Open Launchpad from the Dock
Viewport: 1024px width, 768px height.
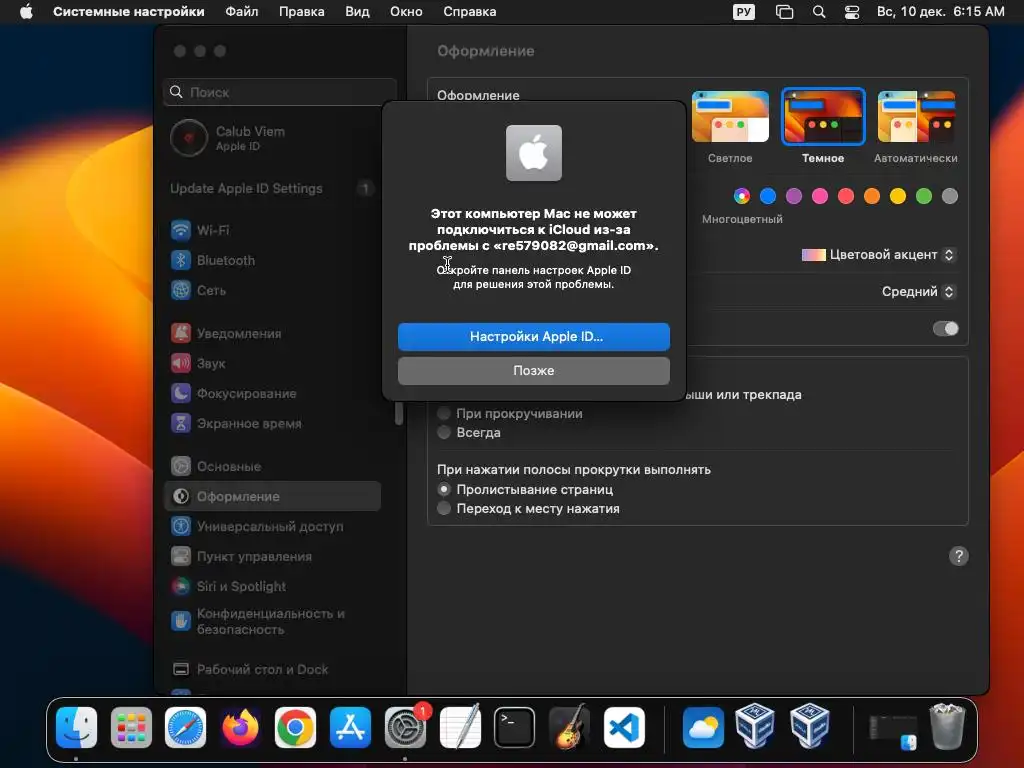[x=131, y=728]
